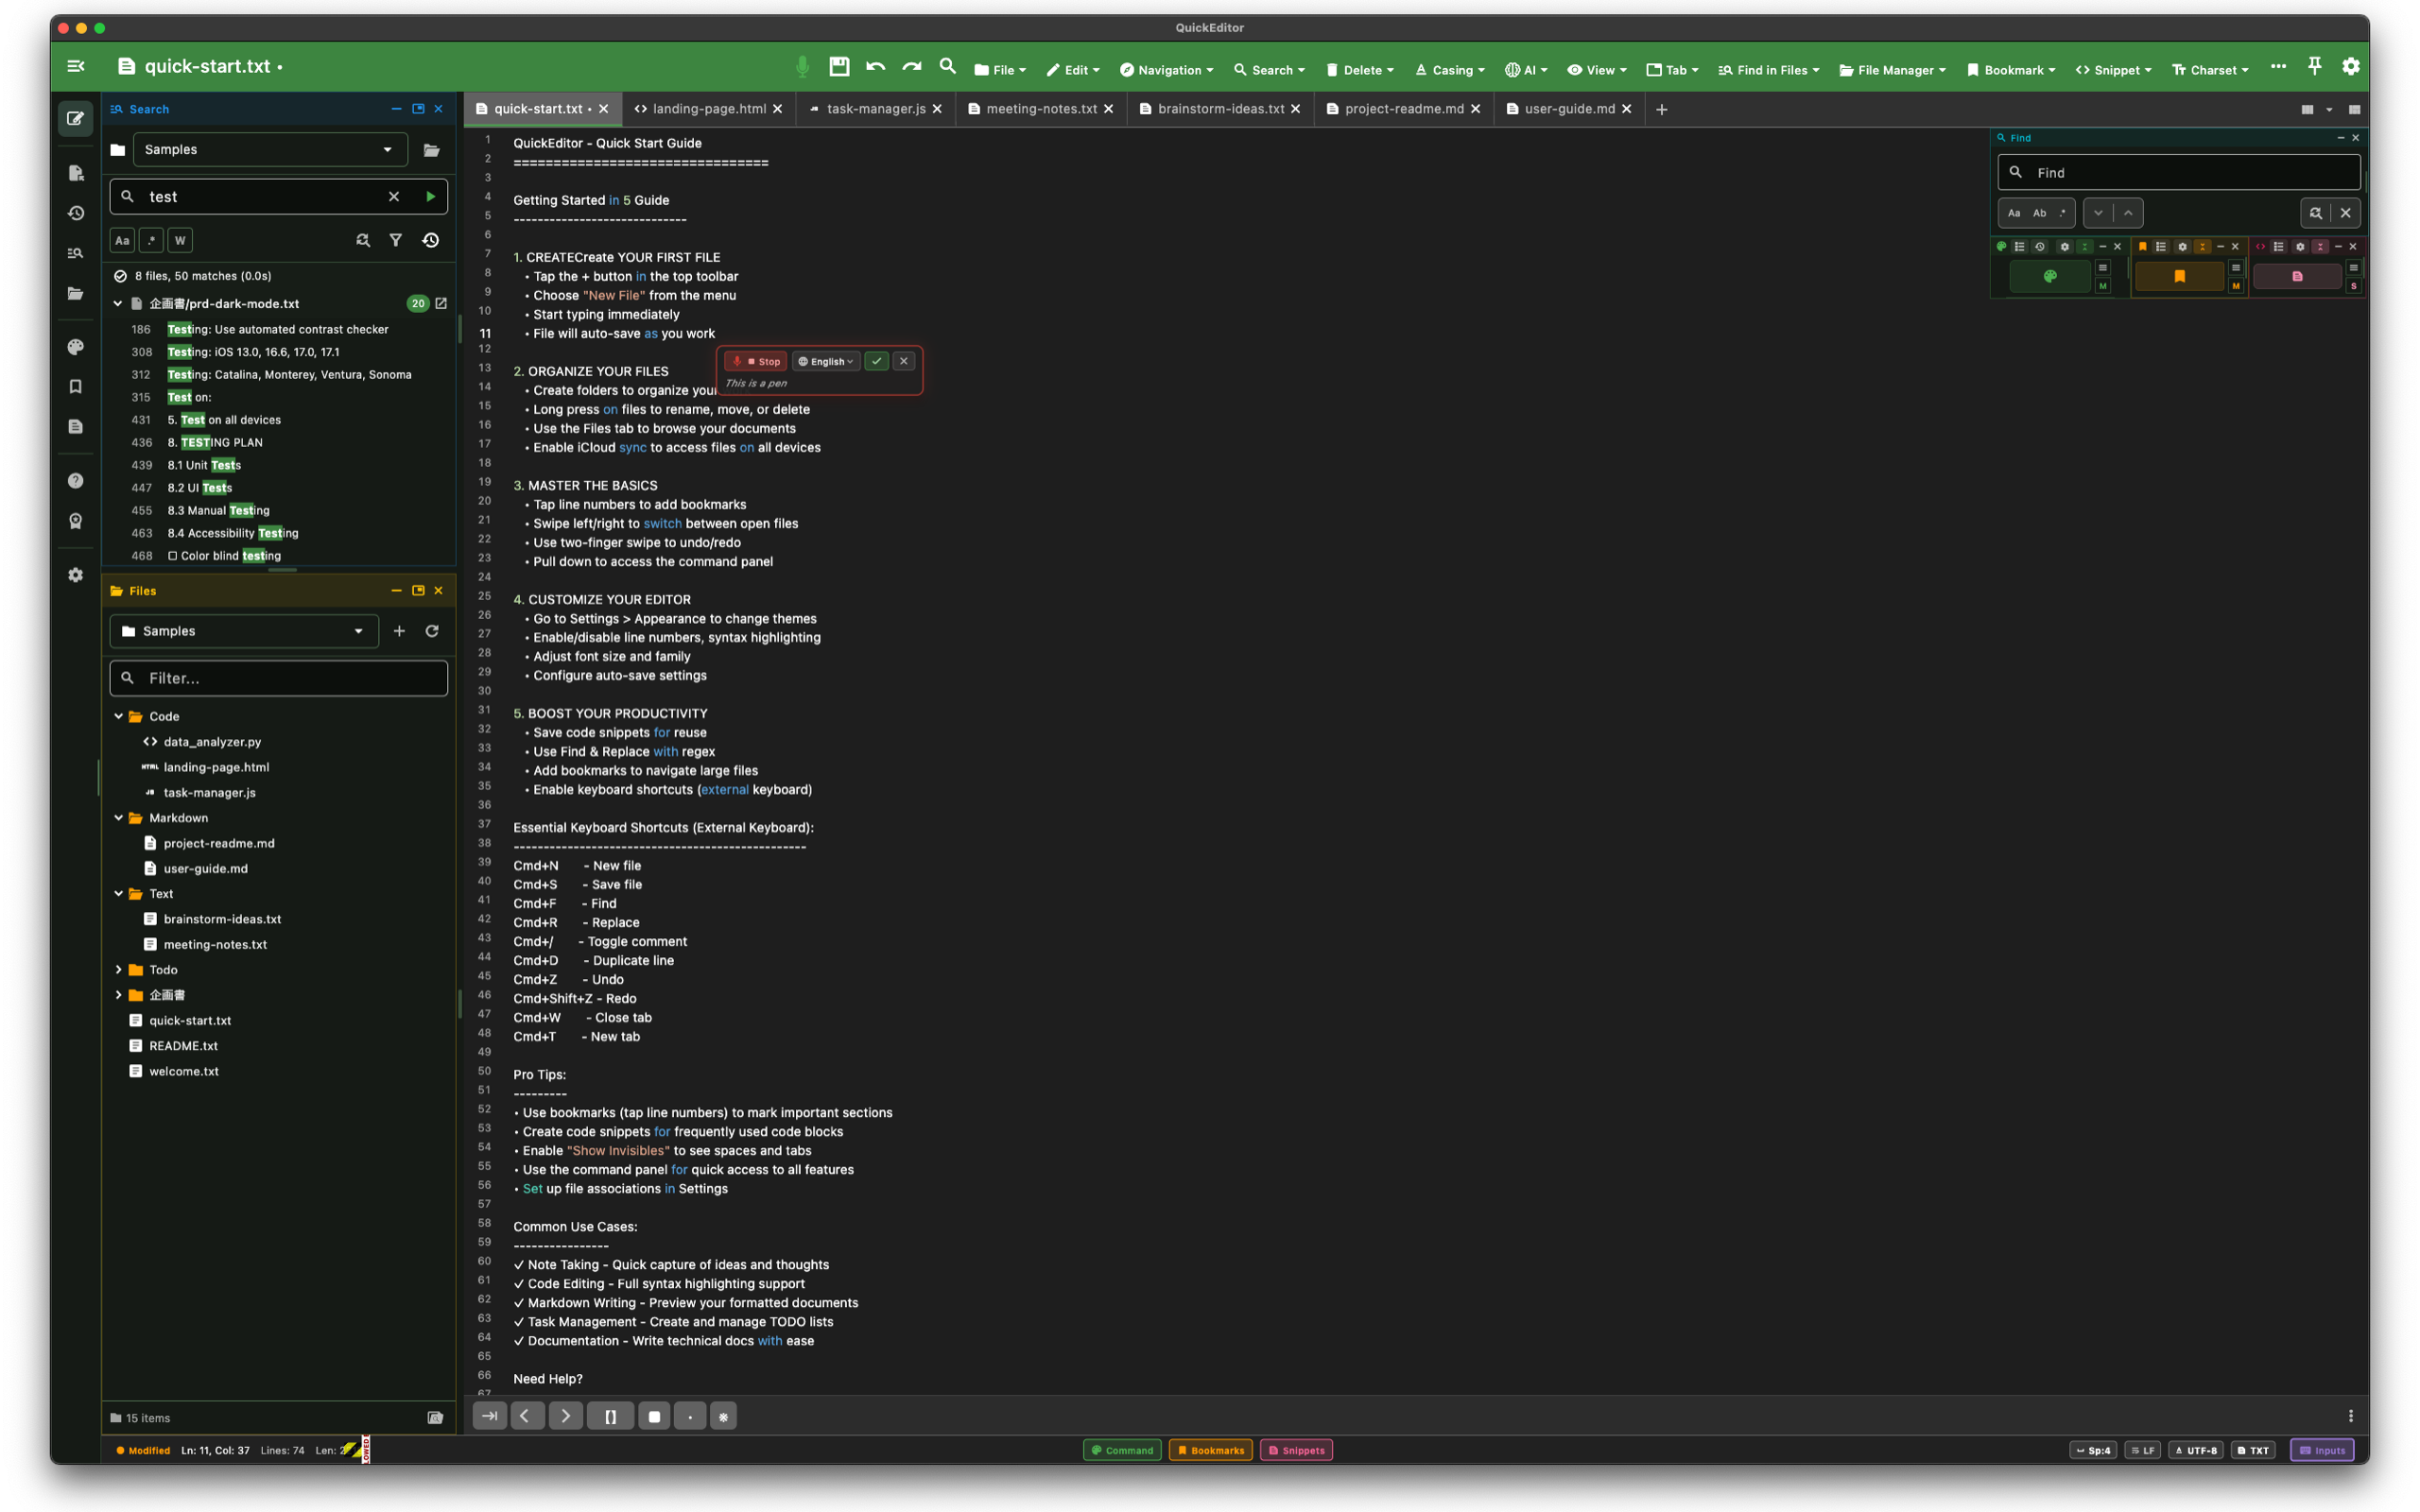Run search with the green play arrow
This screenshot has height=1512, width=2420.
click(430, 197)
